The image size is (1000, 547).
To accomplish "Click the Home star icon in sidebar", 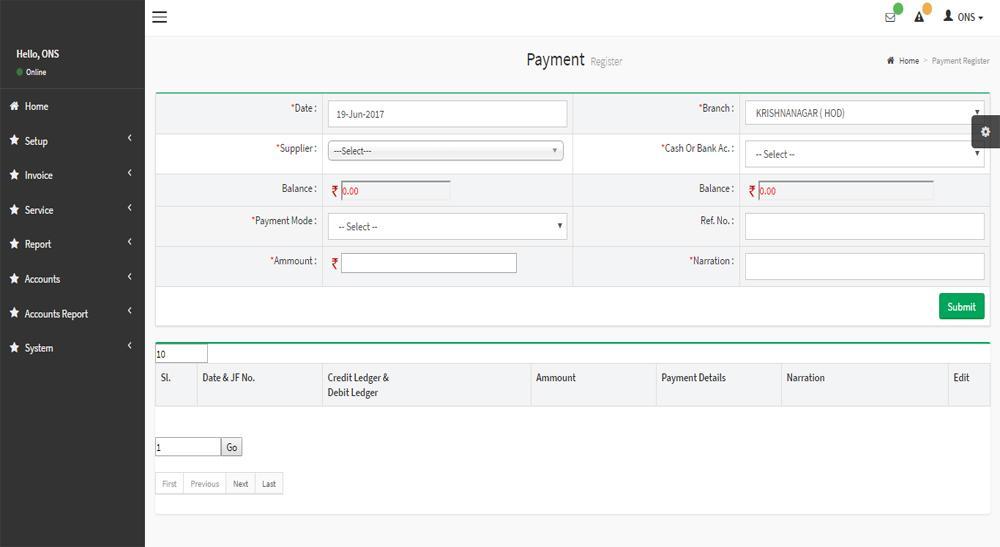I will pyautogui.click(x=14, y=106).
